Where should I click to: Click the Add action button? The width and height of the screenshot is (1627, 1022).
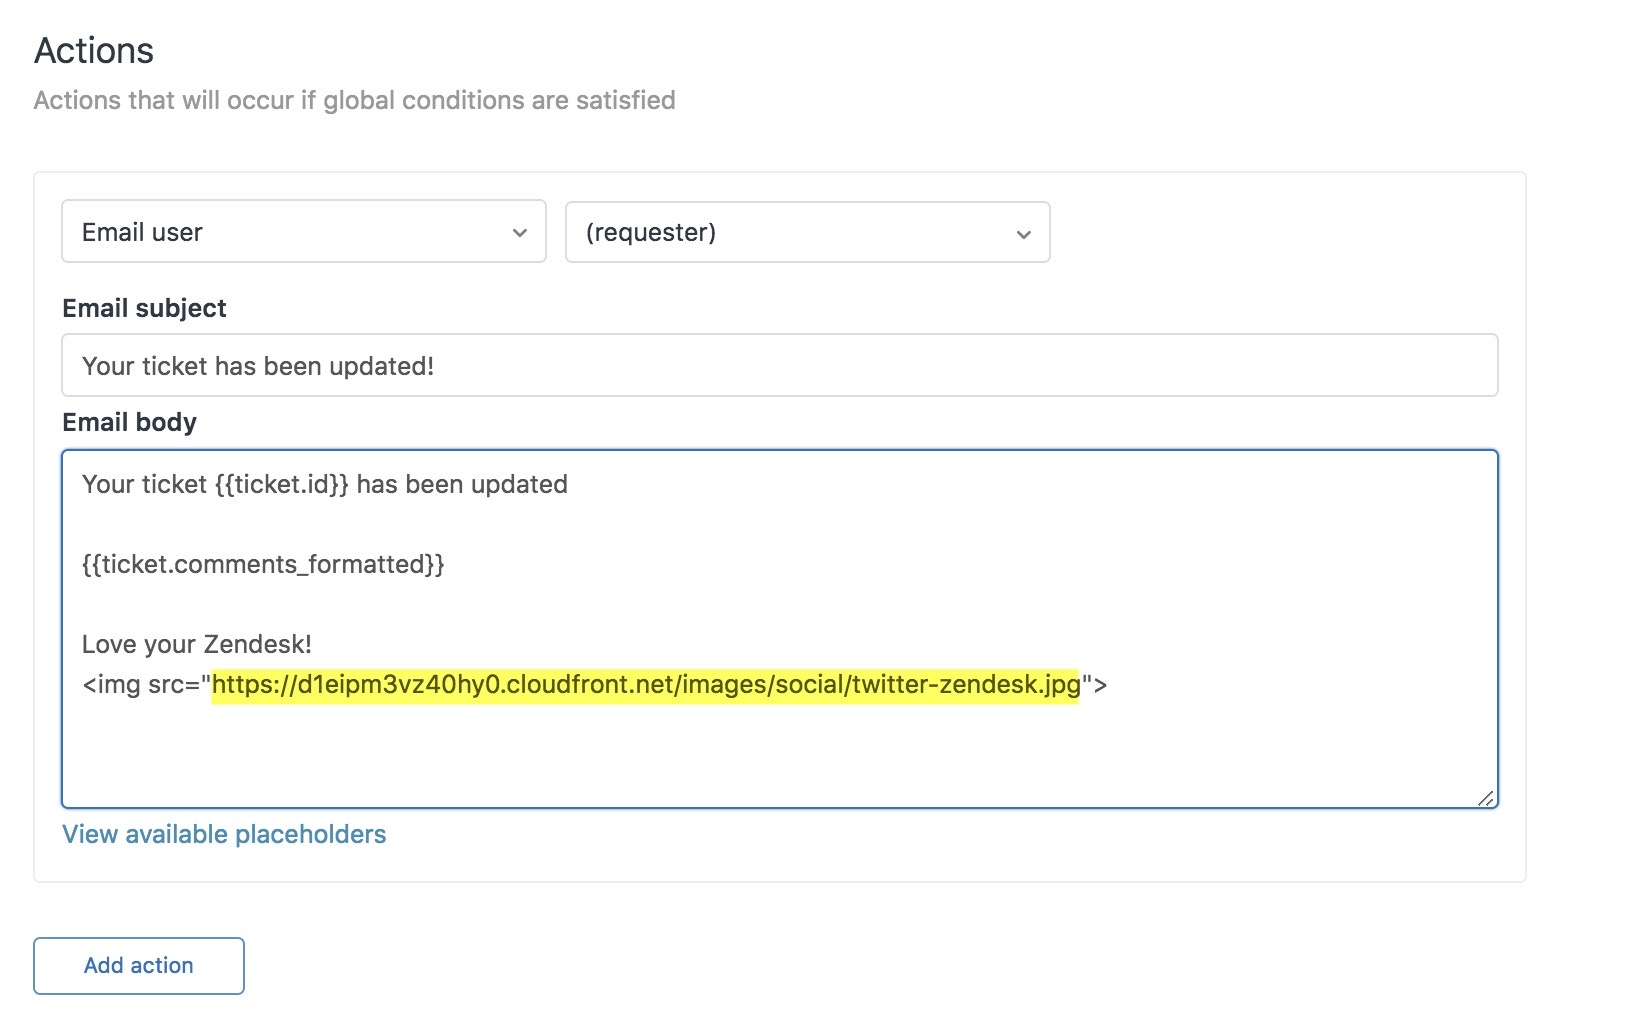(138, 965)
